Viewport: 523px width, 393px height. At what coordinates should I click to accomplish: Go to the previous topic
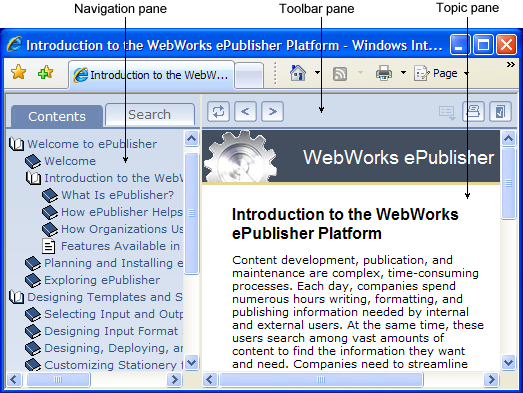point(245,111)
